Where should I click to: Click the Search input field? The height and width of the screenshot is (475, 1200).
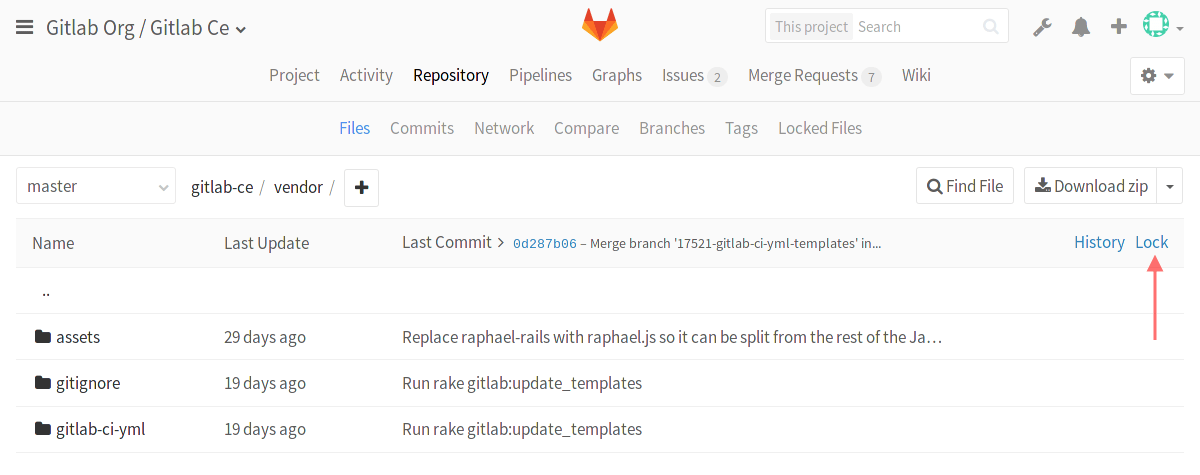[x=915, y=27]
